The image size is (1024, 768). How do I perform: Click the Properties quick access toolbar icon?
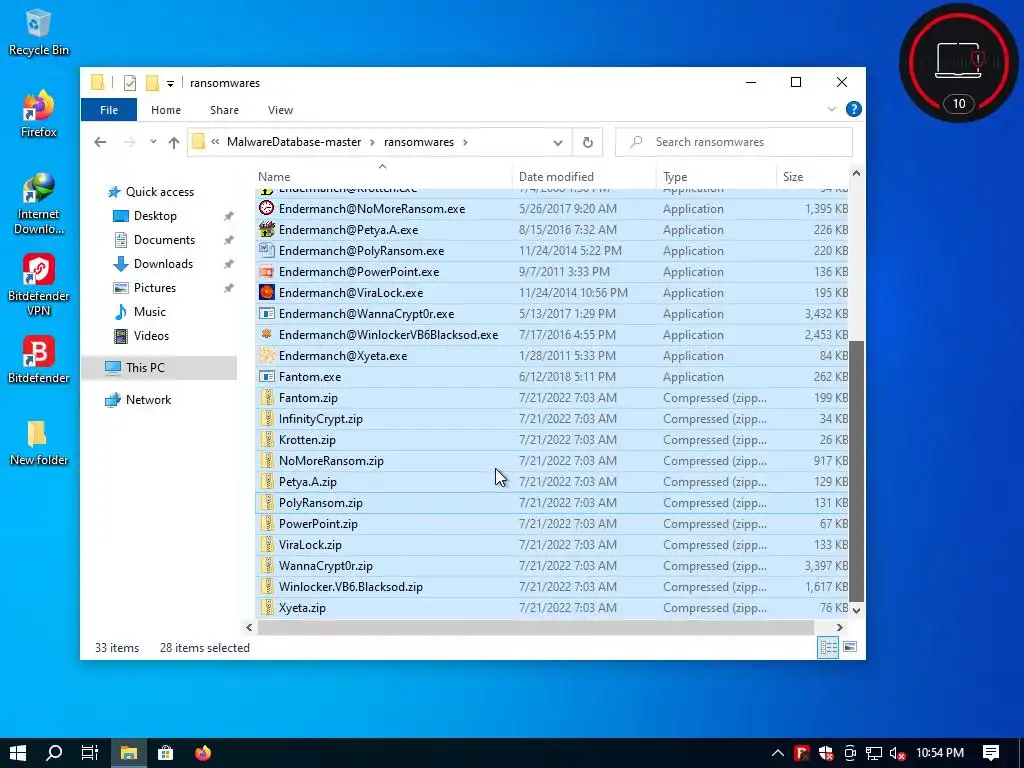pyautogui.click(x=130, y=83)
